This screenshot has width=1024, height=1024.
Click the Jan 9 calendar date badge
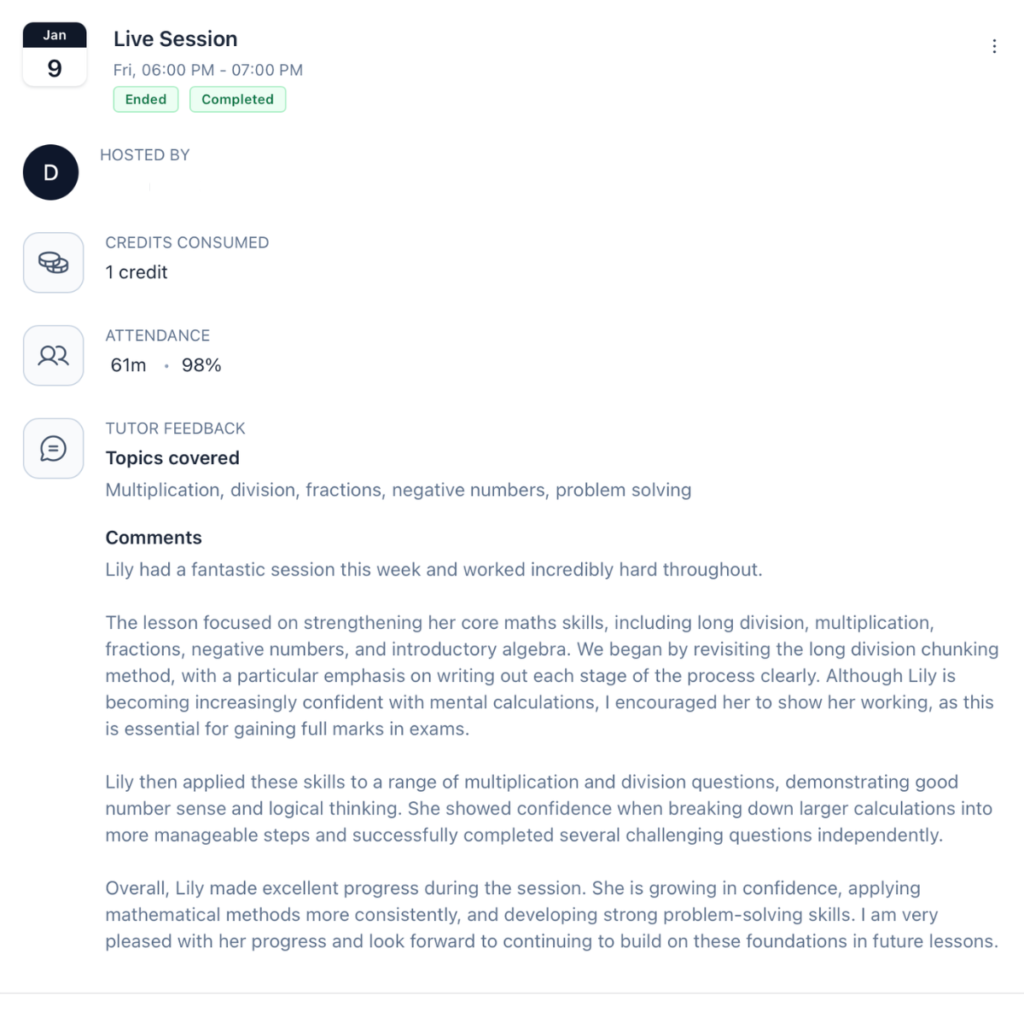click(55, 54)
